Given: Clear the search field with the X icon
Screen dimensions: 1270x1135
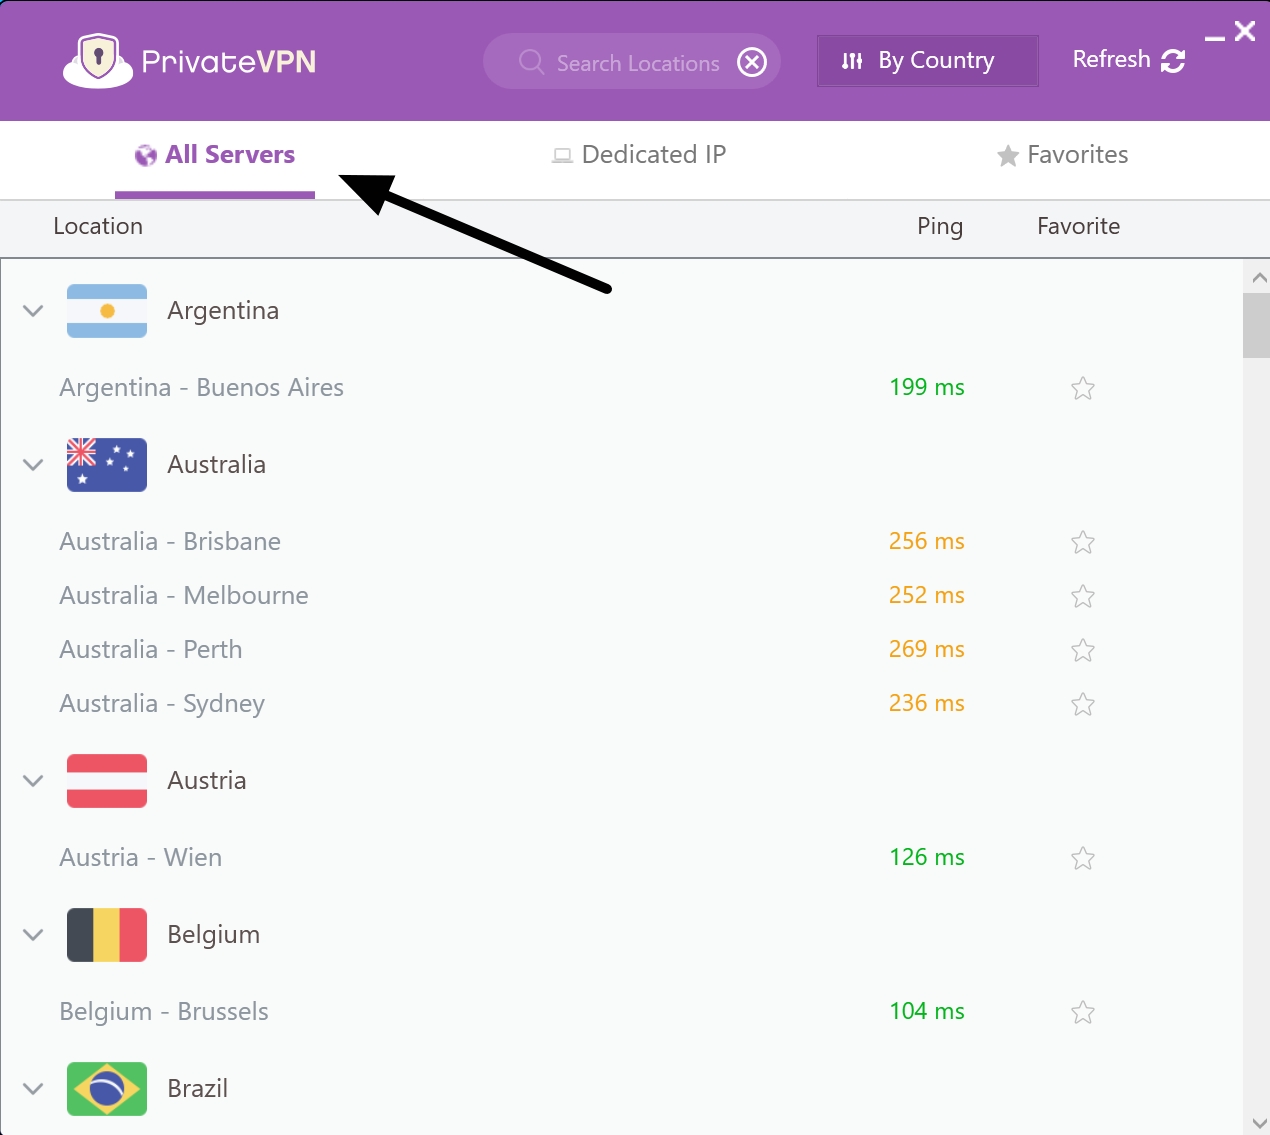Looking at the screenshot, I should pos(752,62).
